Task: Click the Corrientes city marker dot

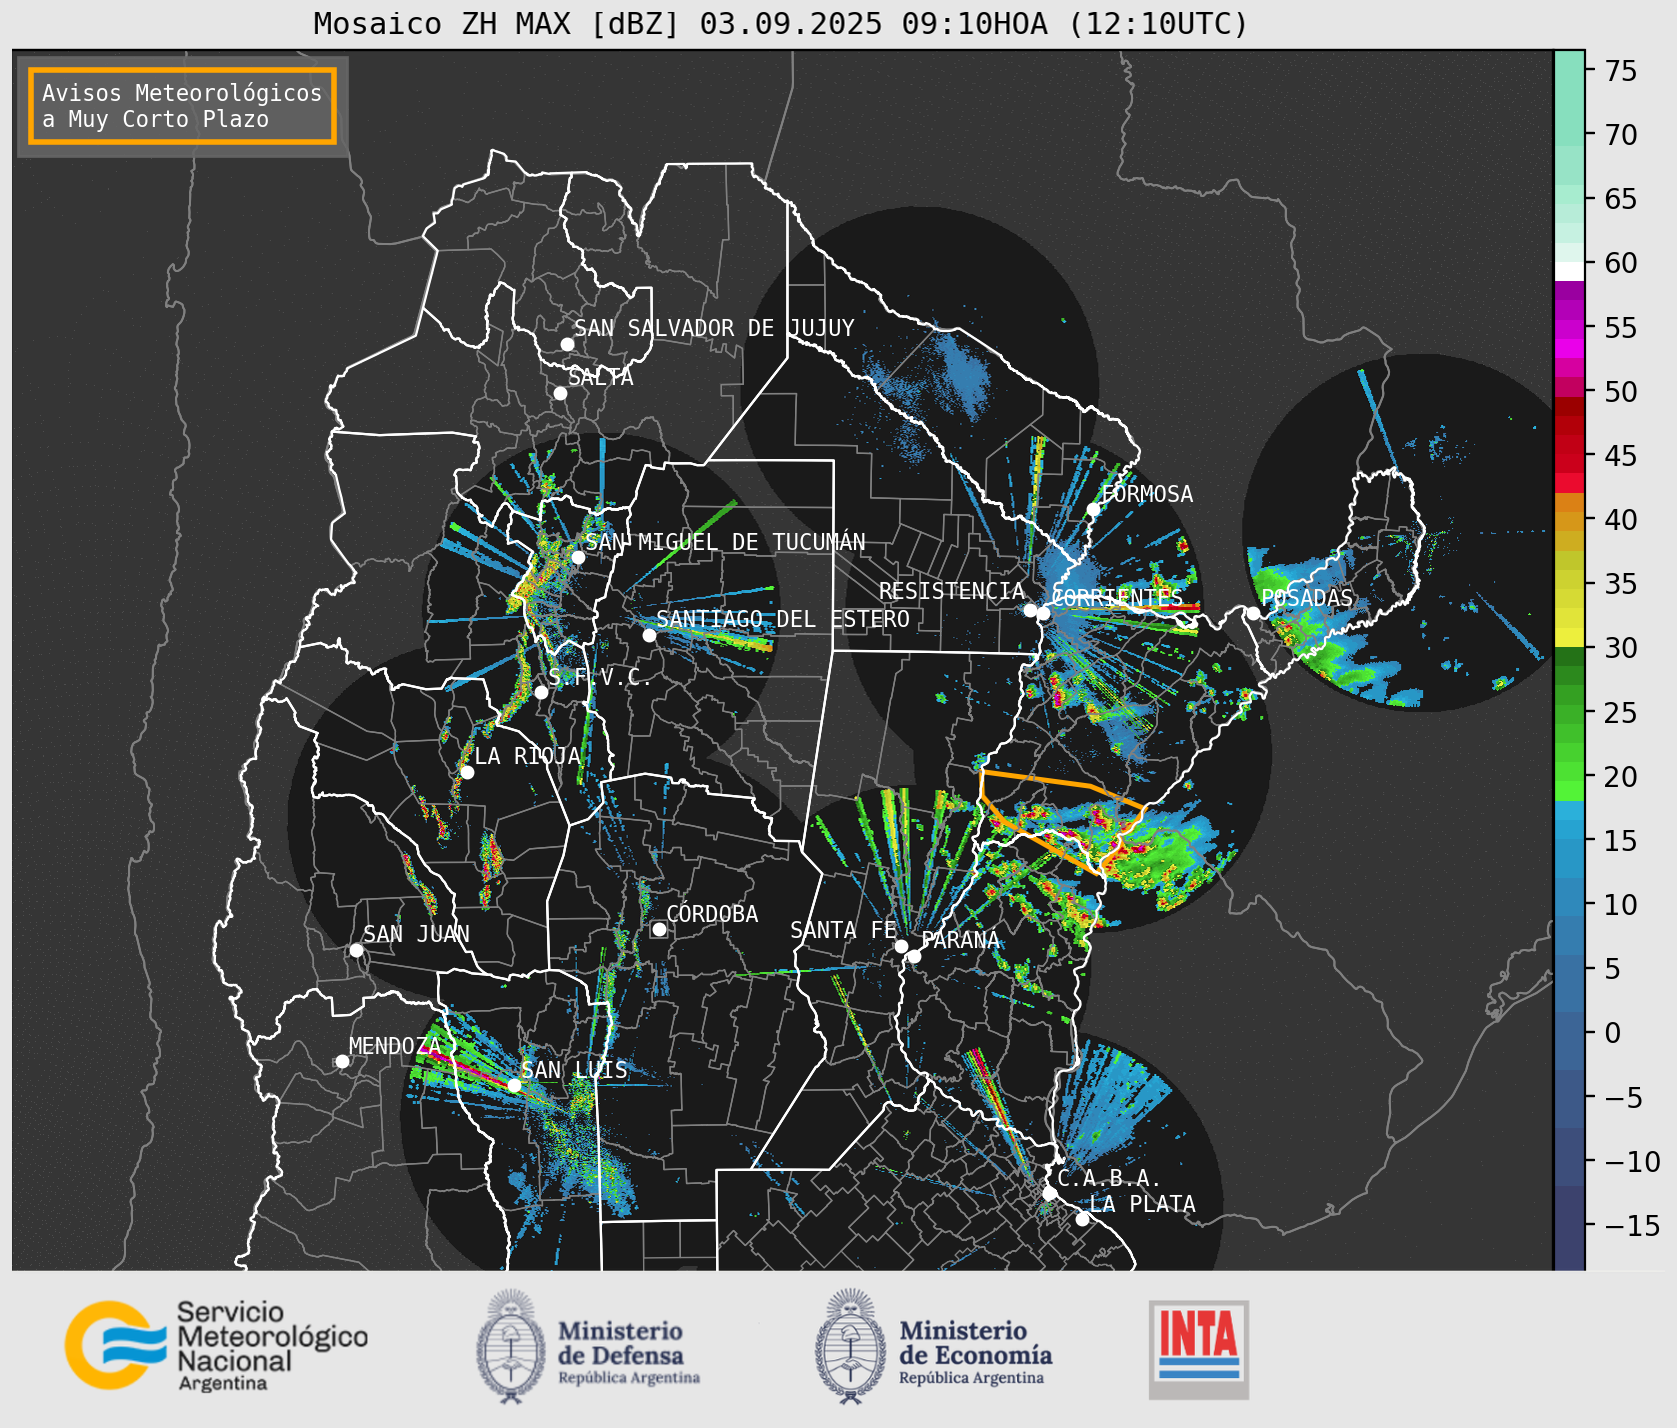Action: pyautogui.click(x=1043, y=613)
